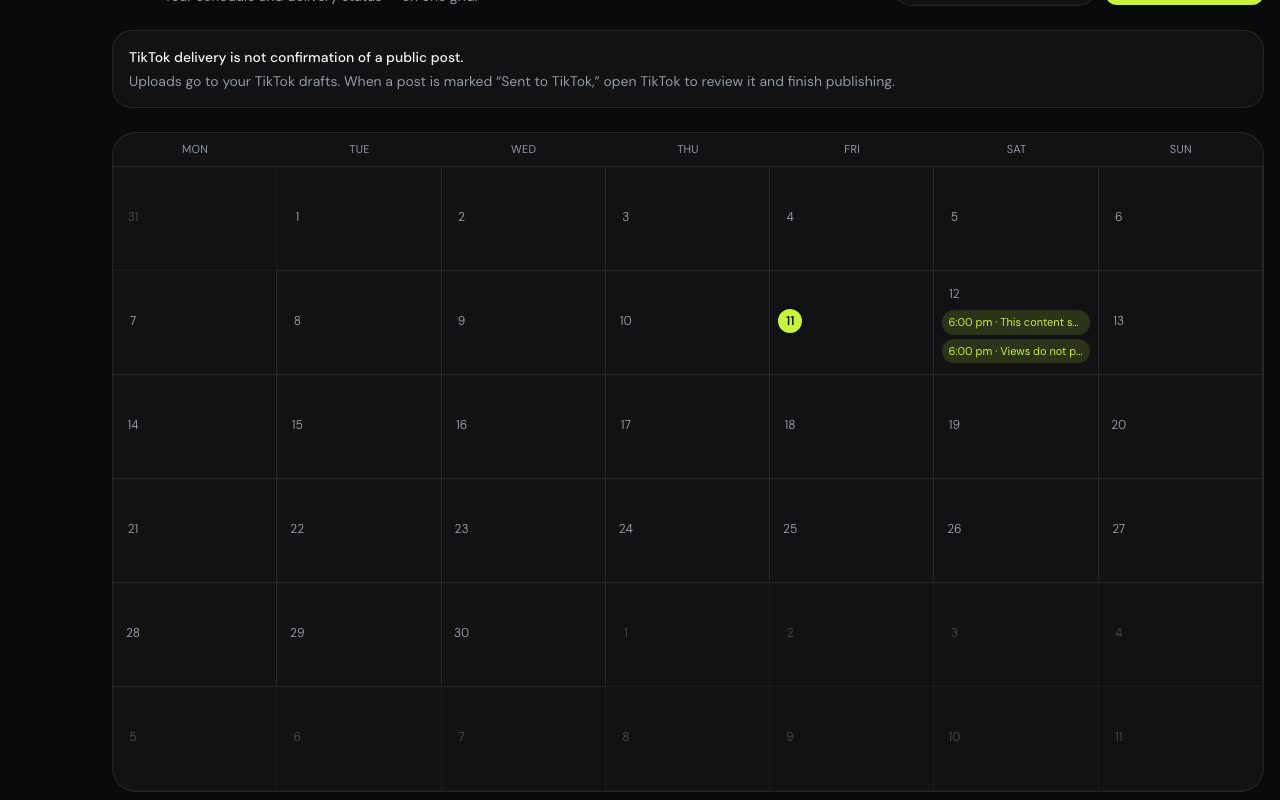This screenshot has height=800, width=1280.
Task: Select the dimmed previous-month day 31
Action: pyautogui.click(x=133, y=217)
